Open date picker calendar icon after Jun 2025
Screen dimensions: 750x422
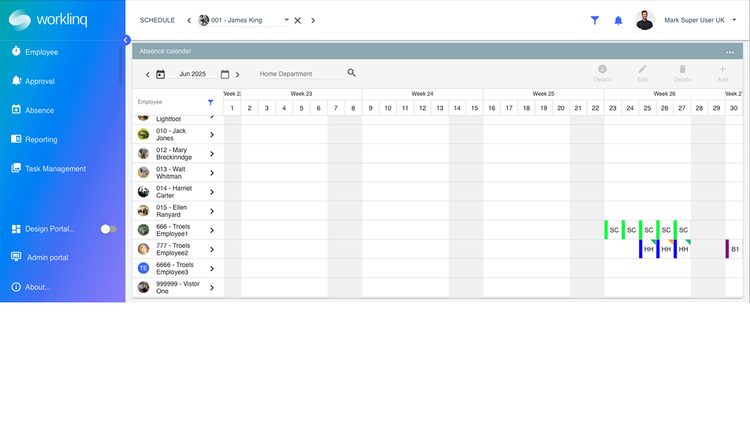tap(225, 74)
